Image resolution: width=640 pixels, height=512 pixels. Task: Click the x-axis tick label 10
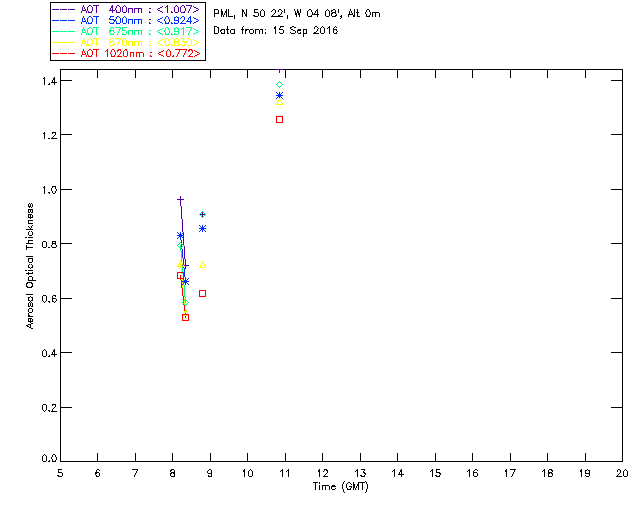coord(247,473)
